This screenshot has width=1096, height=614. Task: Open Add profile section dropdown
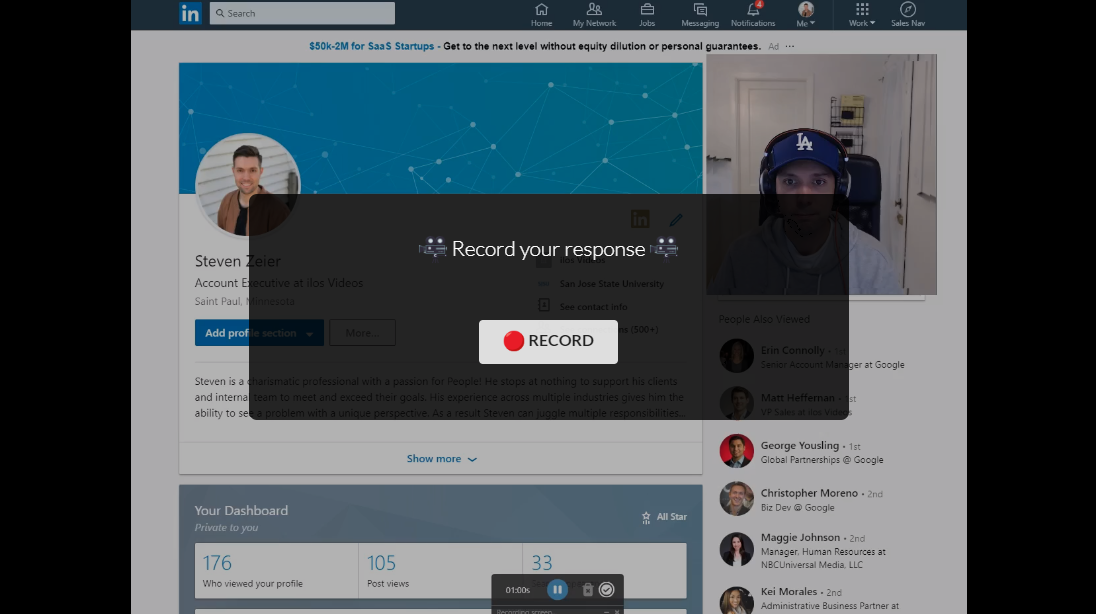click(259, 333)
